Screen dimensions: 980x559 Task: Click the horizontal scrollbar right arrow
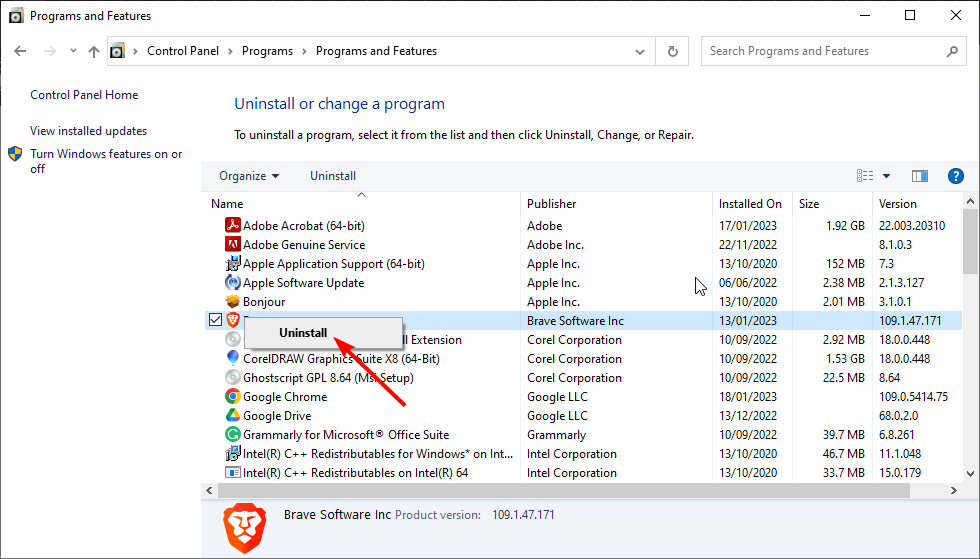[x=954, y=491]
